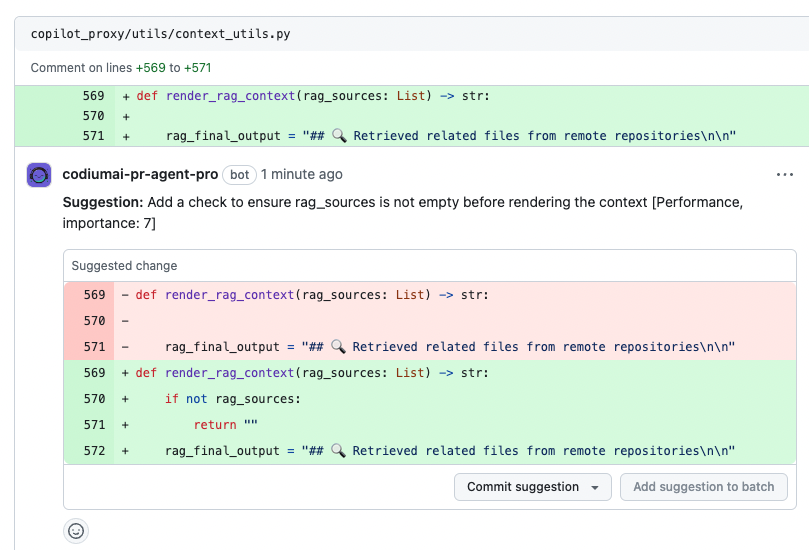Click magnifying glass emoji in top diff line 571
Screen dimensions: 809x550
(339, 136)
